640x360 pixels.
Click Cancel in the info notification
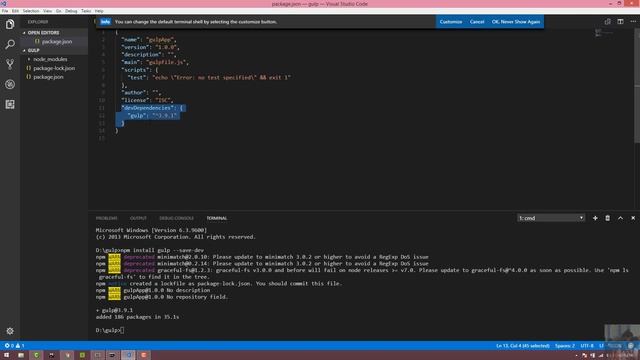(x=477, y=22)
